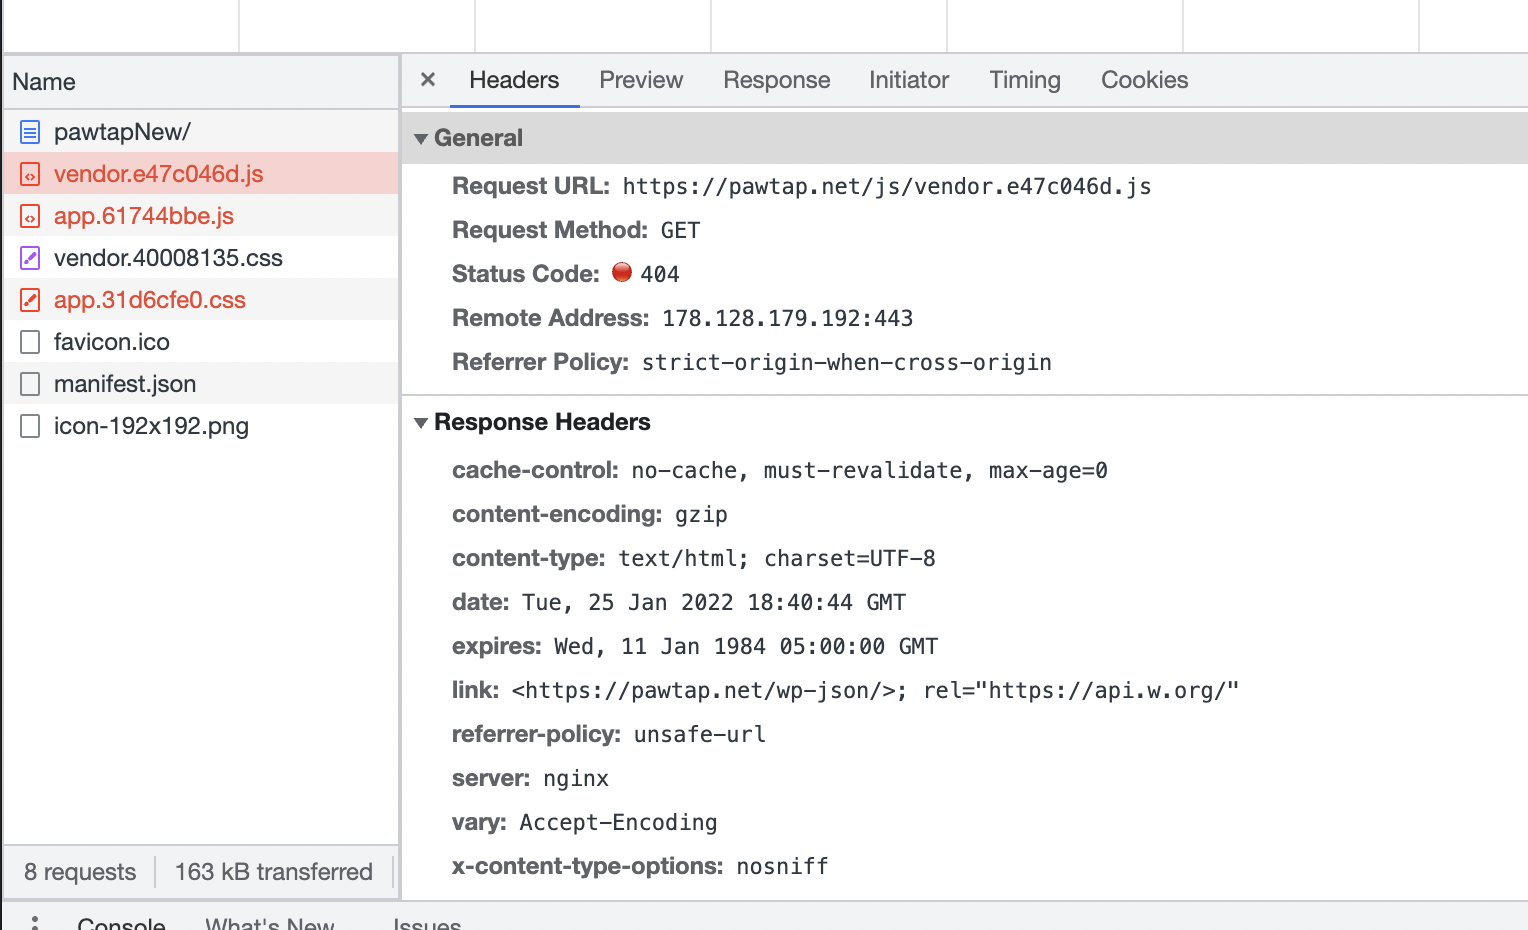This screenshot has height=930, width=1528.
Task: Click the content-encoding gzip value
Action: point(701,515)
